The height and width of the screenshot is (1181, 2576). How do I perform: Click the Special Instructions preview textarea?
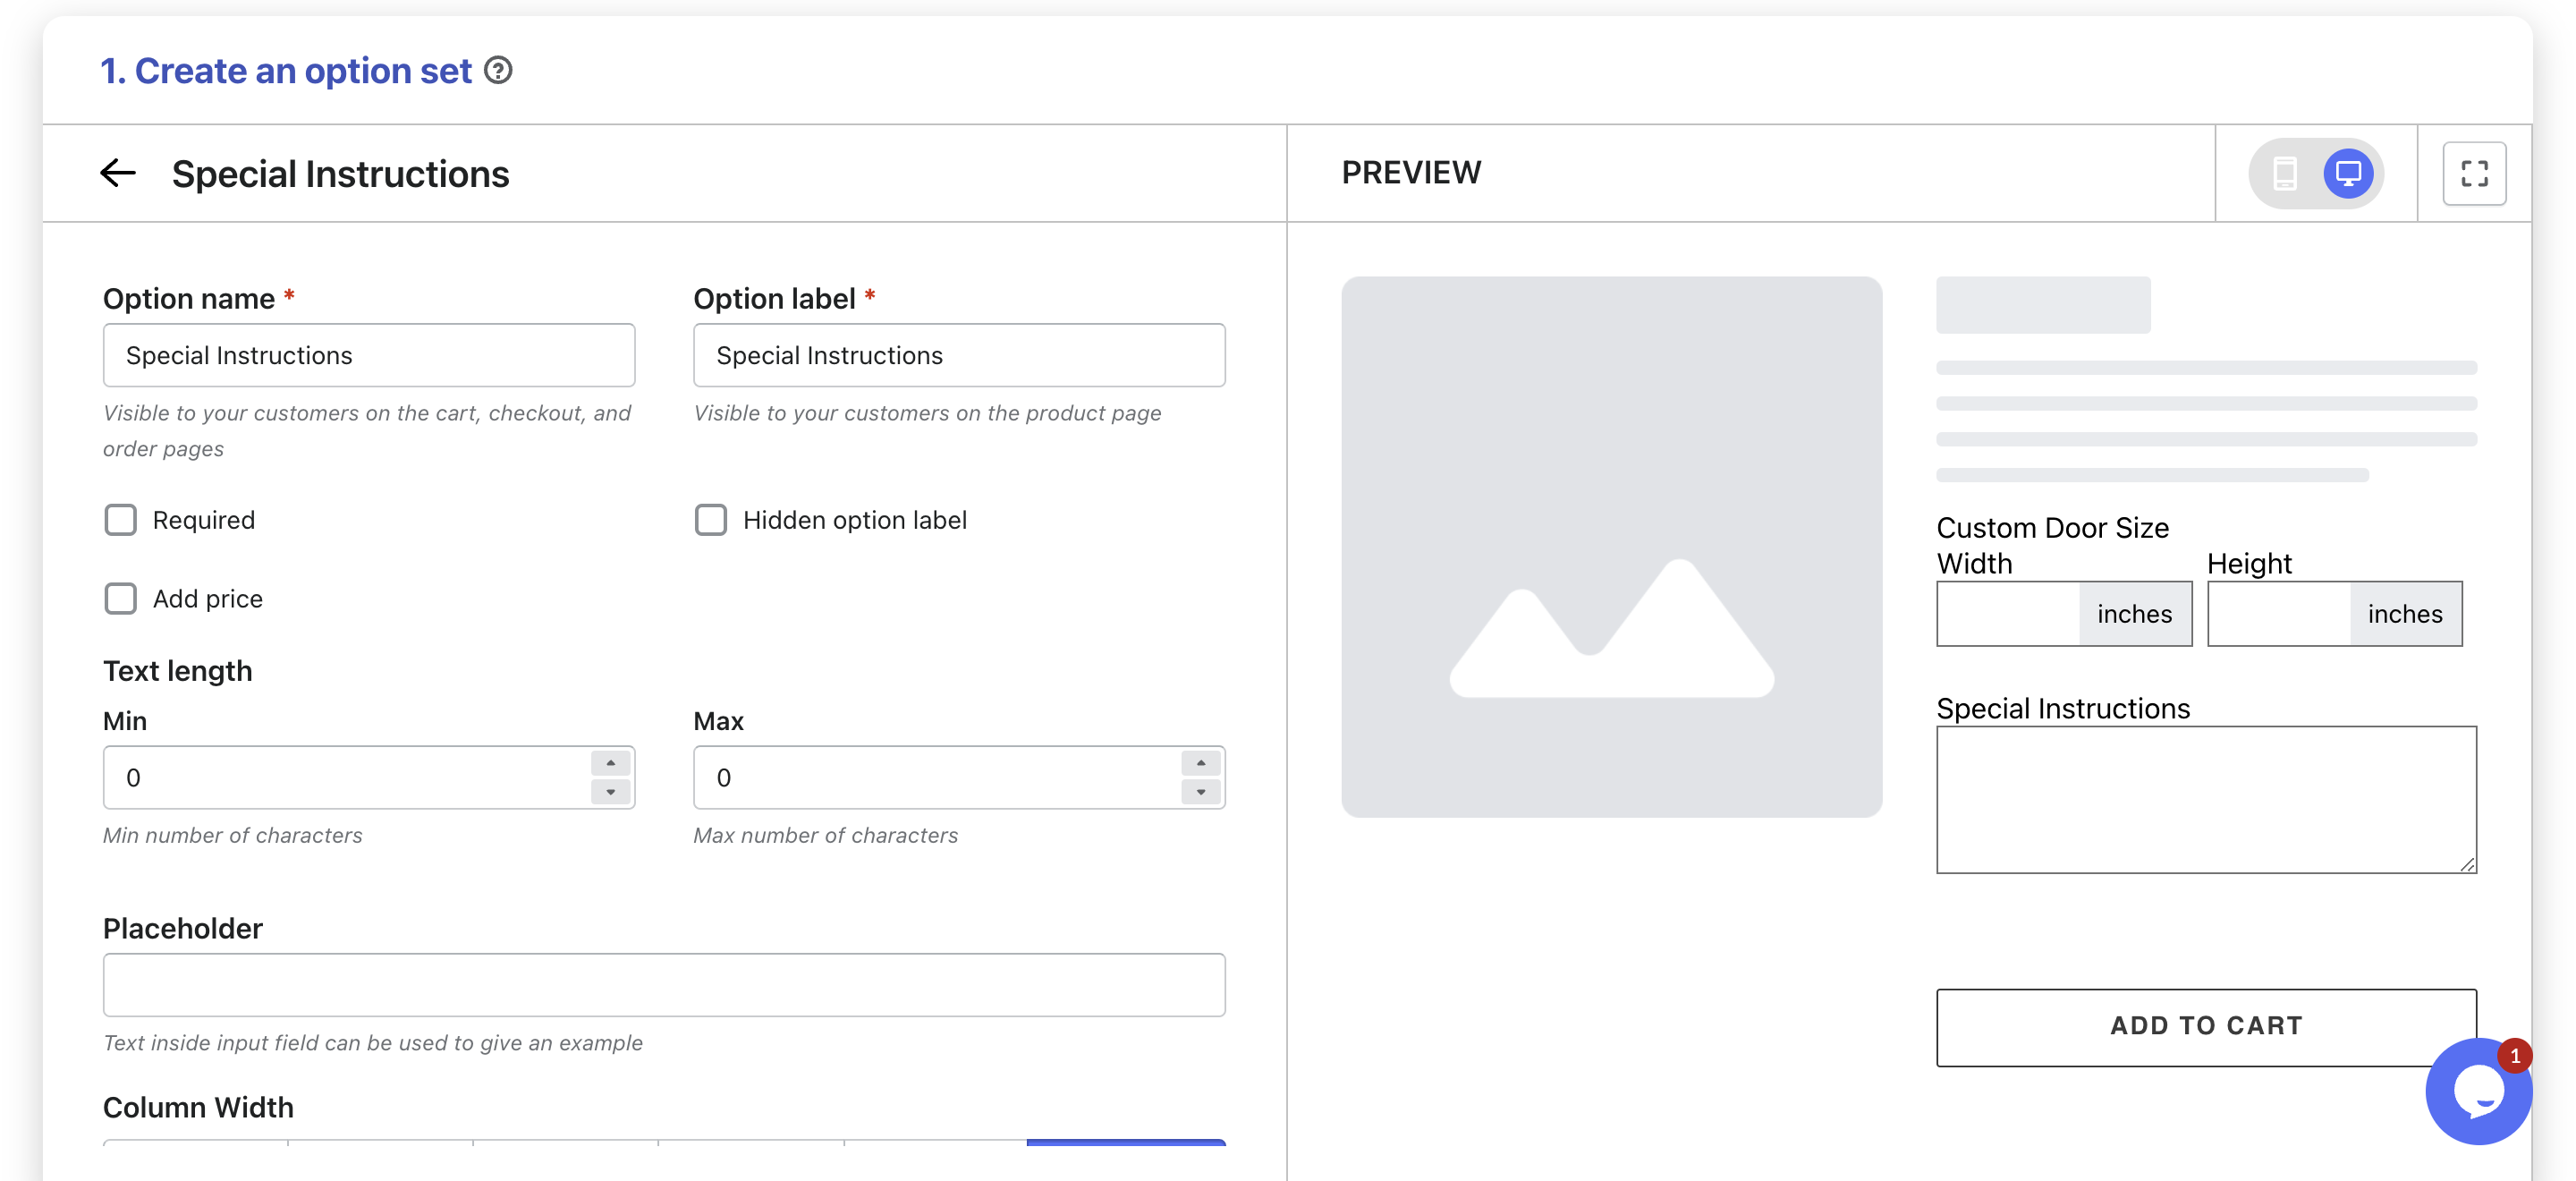point(2205,798)
